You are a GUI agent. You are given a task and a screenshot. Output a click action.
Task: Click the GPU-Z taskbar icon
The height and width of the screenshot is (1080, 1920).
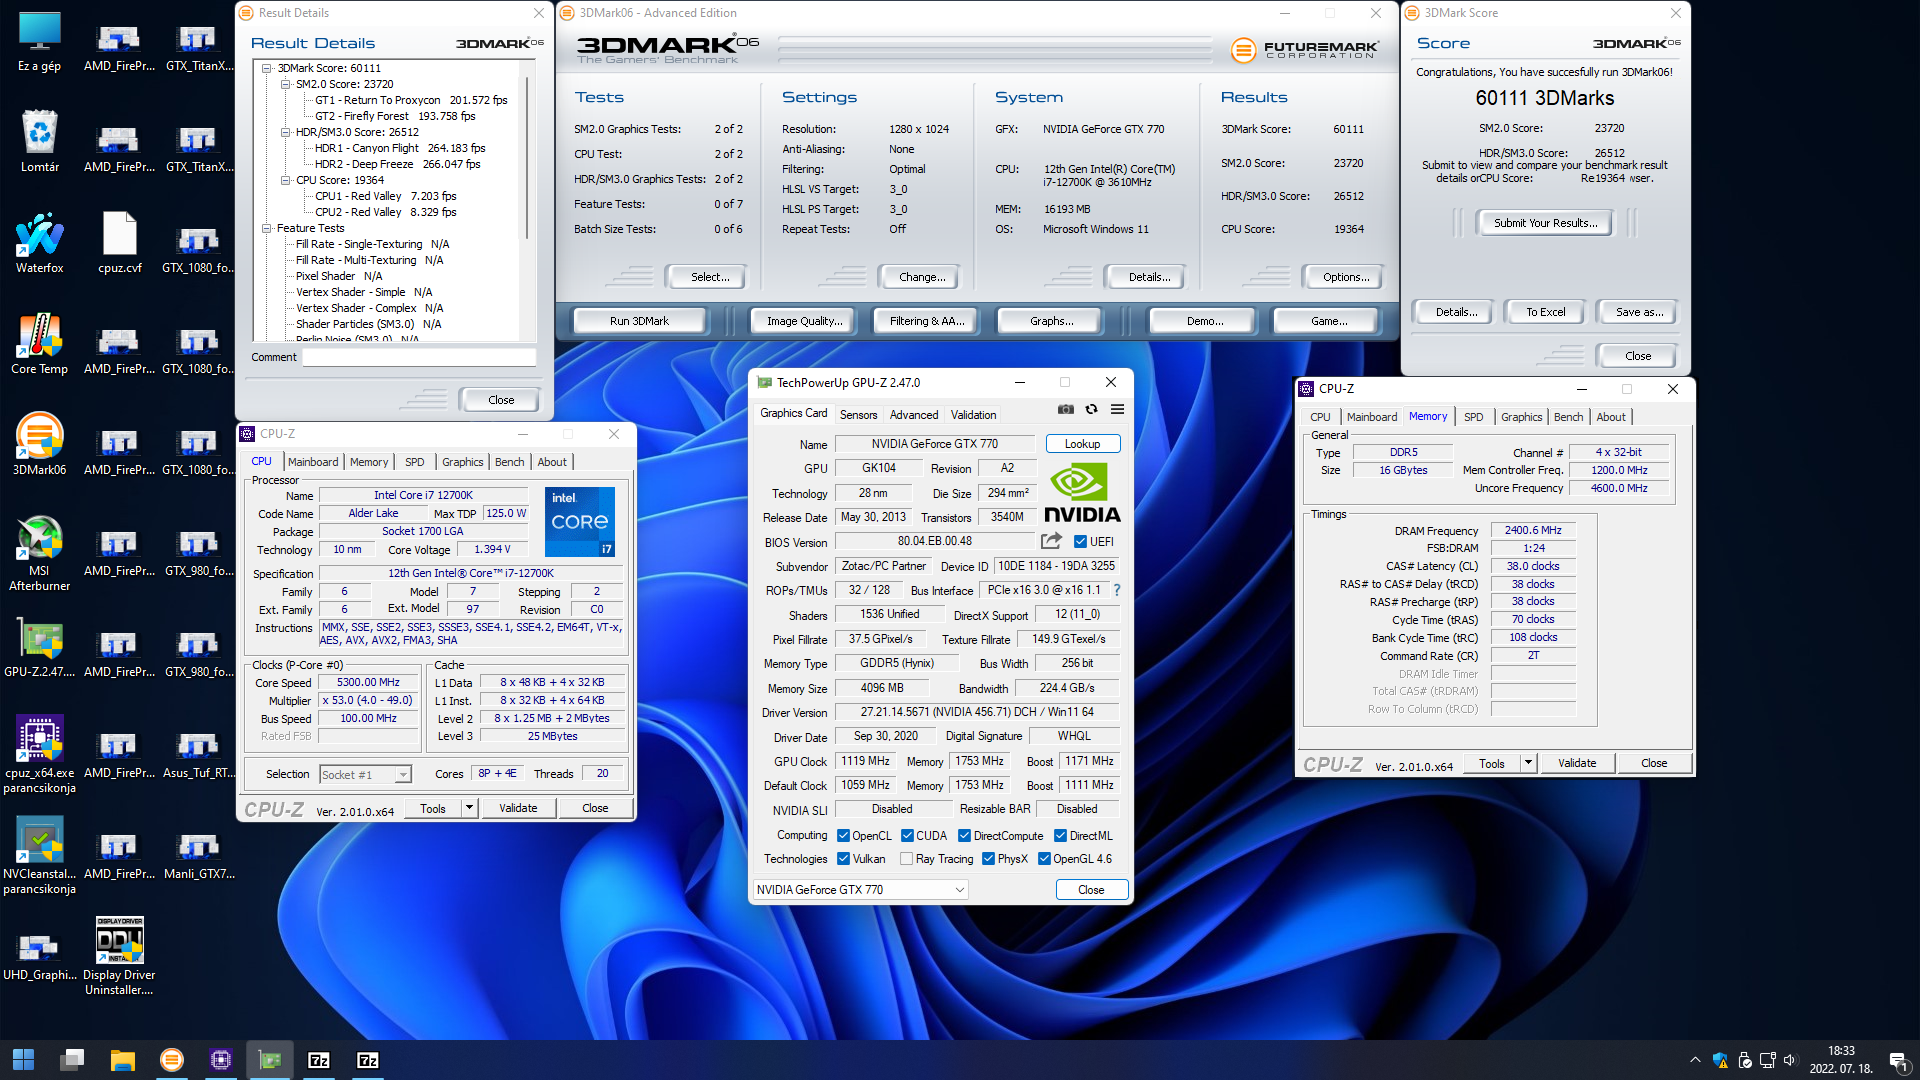pyautogui.click(x=270, y=1060)
